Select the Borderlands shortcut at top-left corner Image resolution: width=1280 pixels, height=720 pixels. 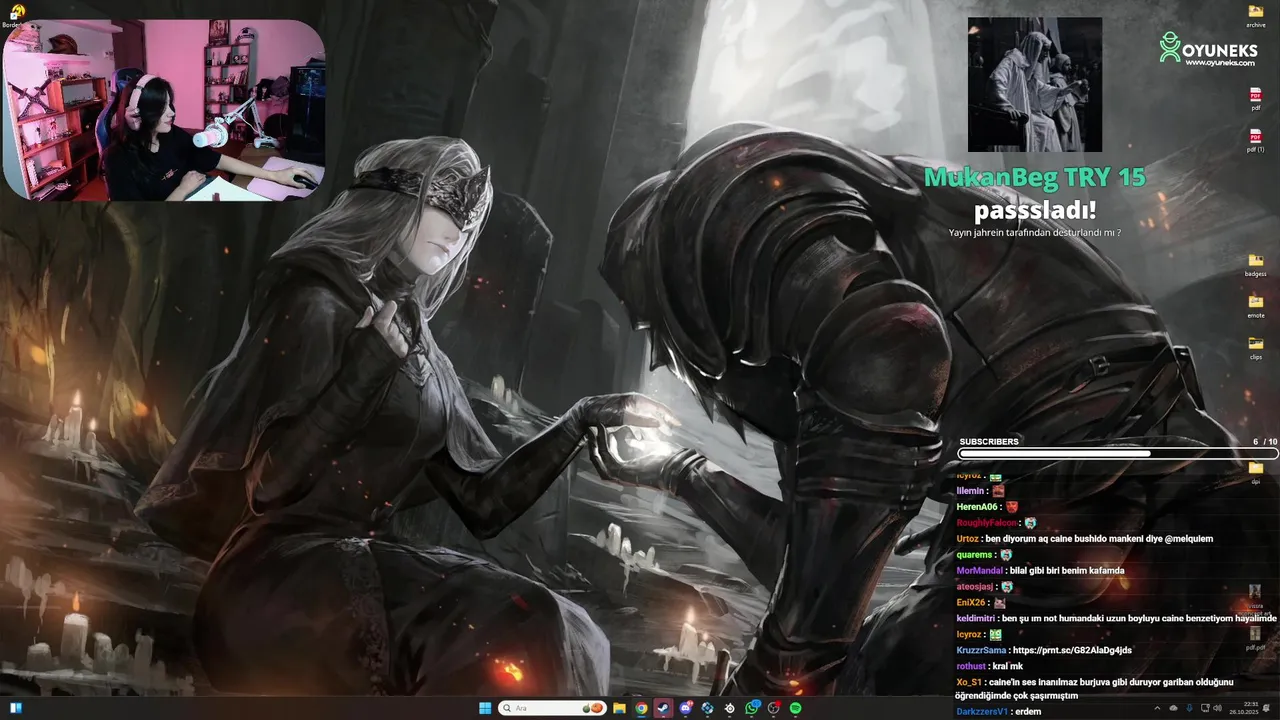[x=16, y=14]
